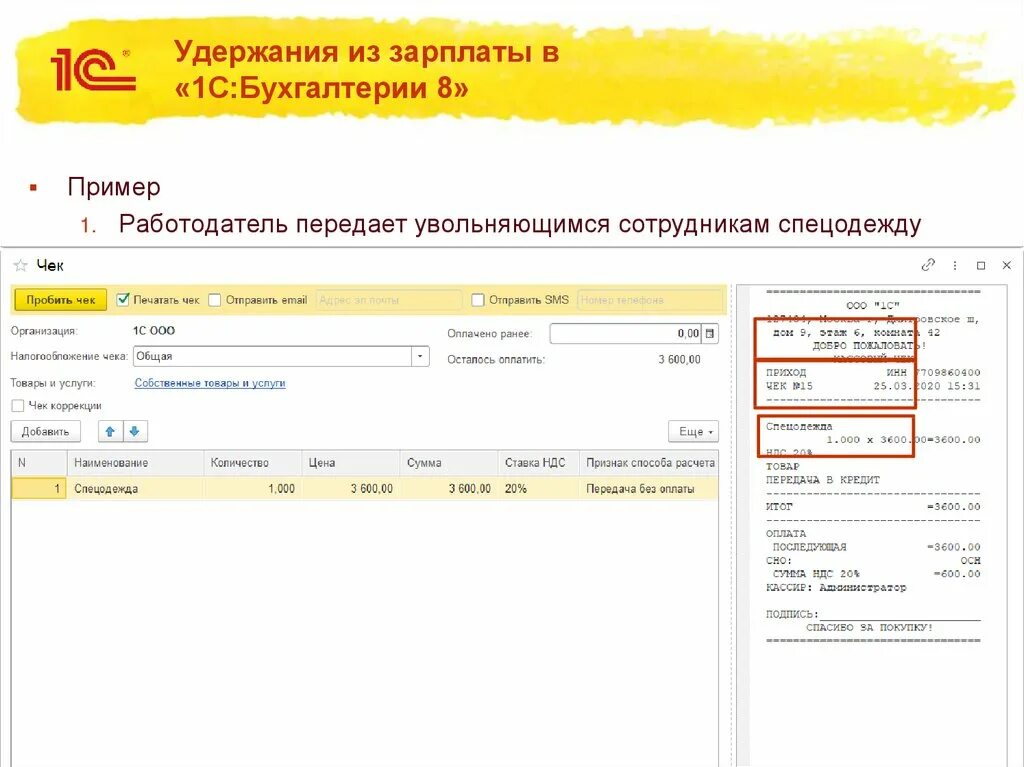1024x767 pixels.
Task: Select the 20% VAT rate cell
Action: (x=537, y=489)
